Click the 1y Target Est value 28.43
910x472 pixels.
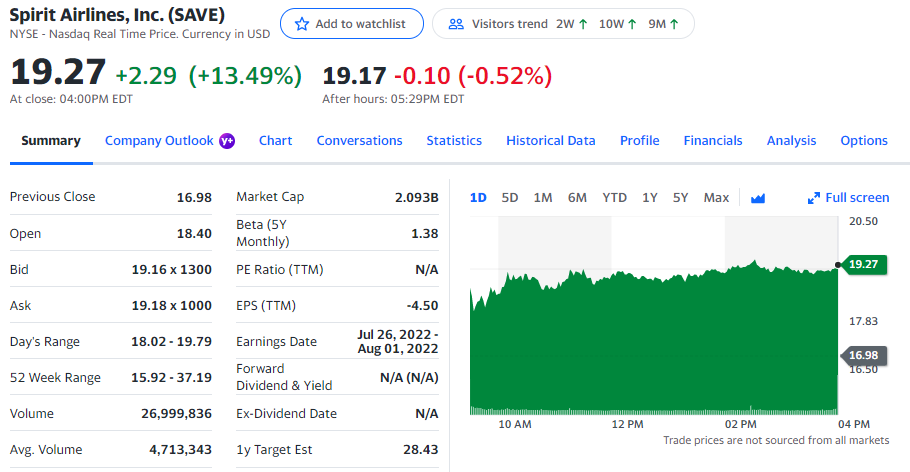click(421, 449)
